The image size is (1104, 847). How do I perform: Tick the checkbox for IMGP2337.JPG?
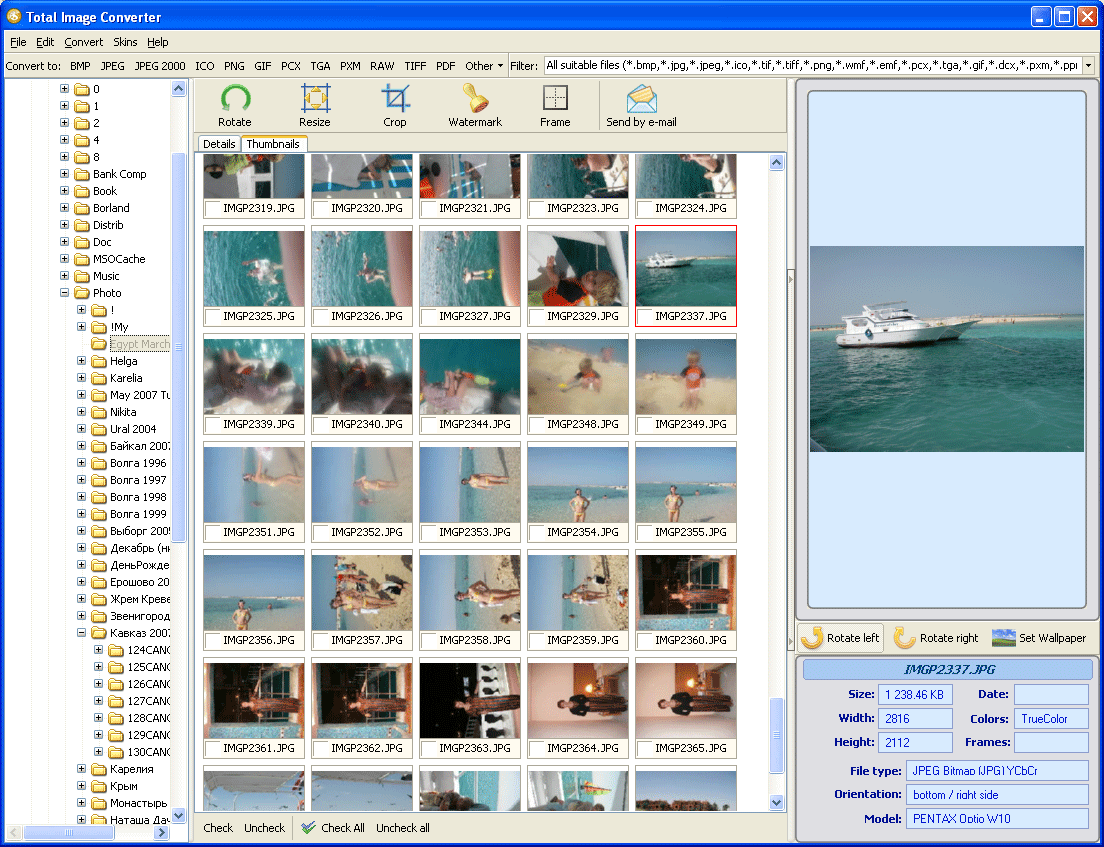645,317
